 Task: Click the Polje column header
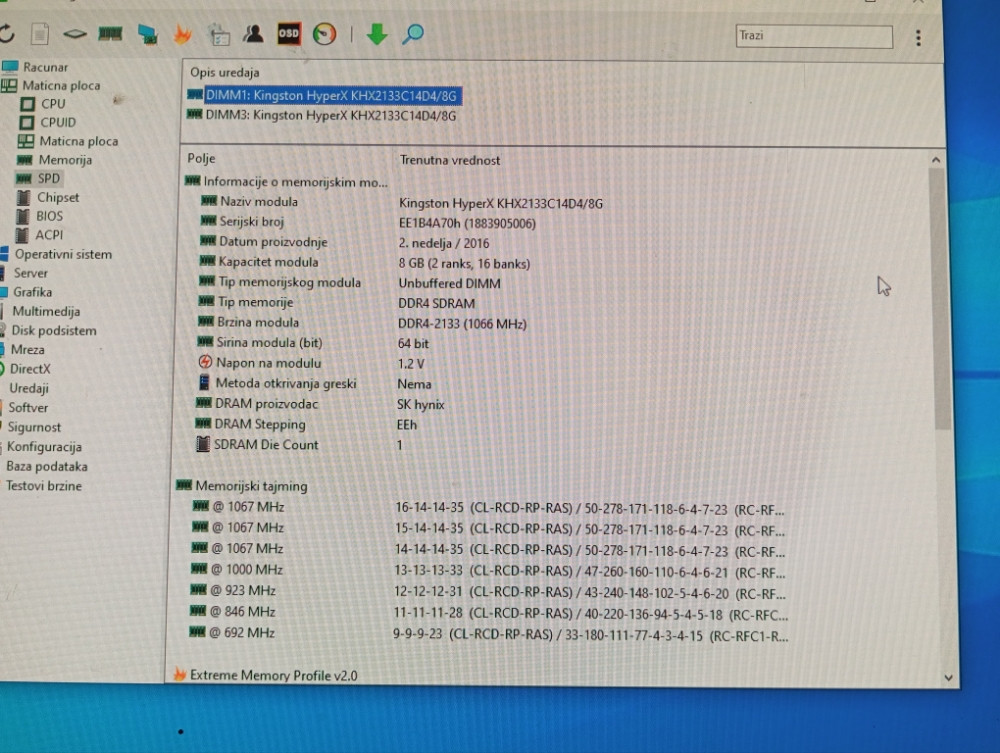point(201,158)
